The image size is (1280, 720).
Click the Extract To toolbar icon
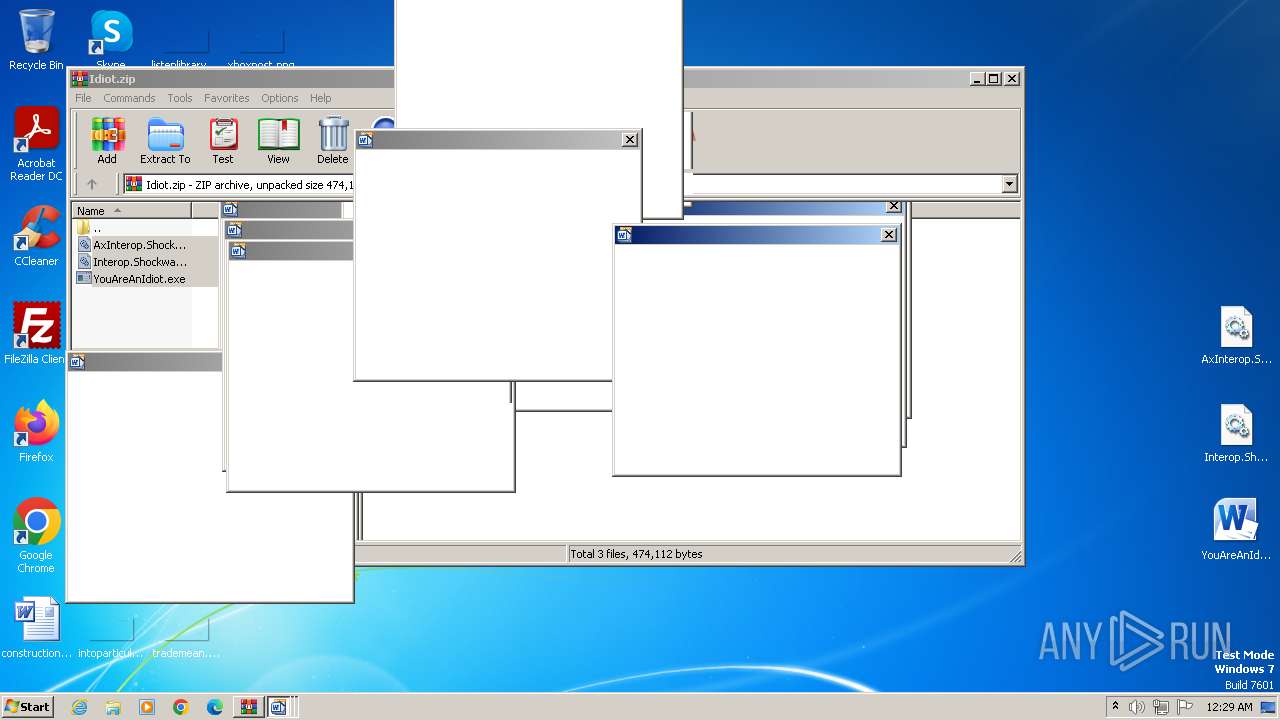[165, 141]
